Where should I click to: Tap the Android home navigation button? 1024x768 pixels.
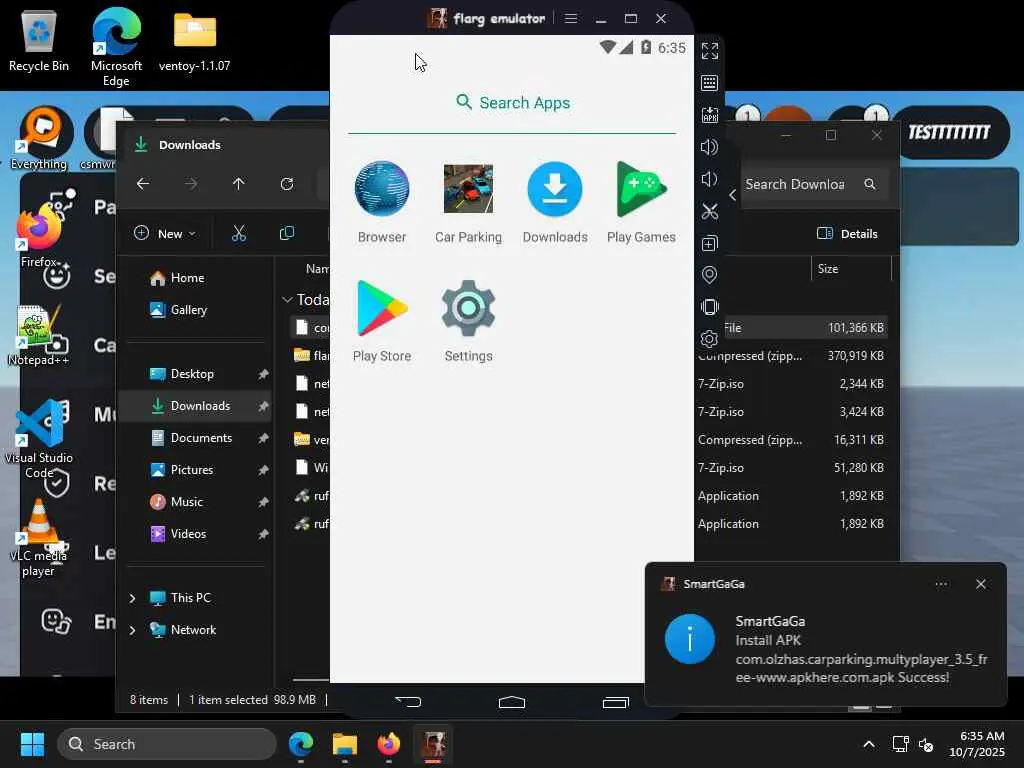(512, 702)
